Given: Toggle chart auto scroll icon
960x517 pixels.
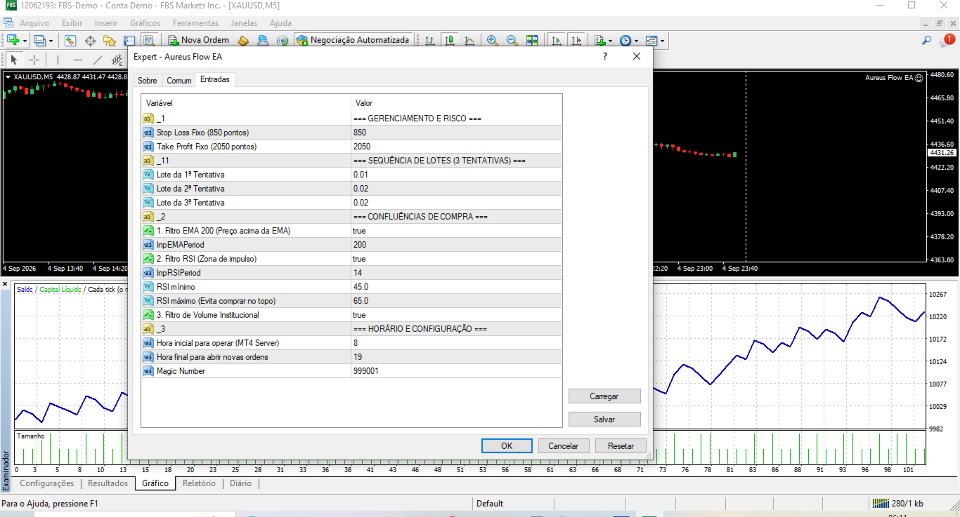Looking at the screenshot, I should point(556,40).
